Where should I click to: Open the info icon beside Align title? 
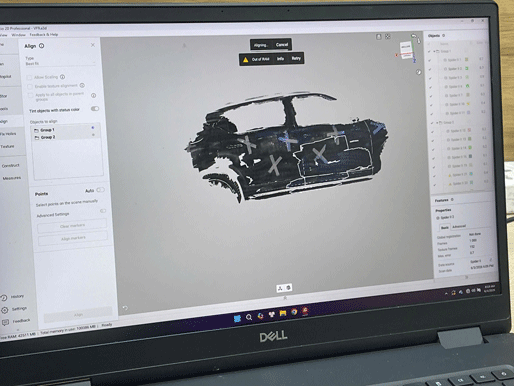(42, 46)
